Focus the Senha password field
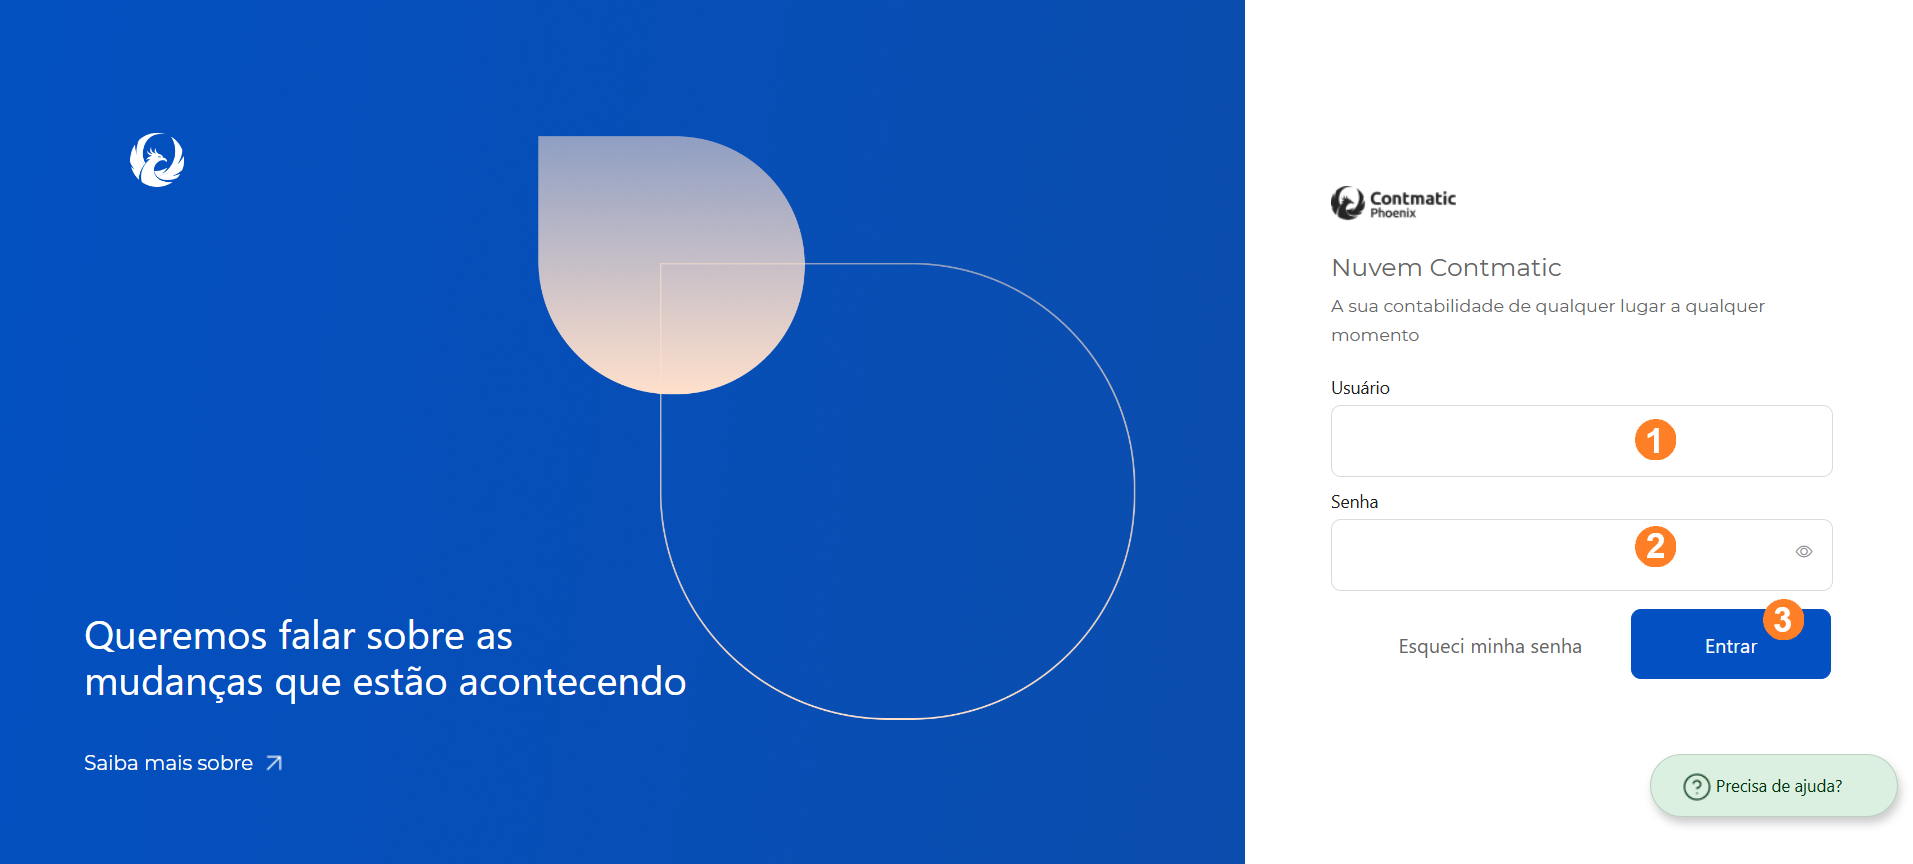Screen dimensions: 1913x864 click(1581, 555)
